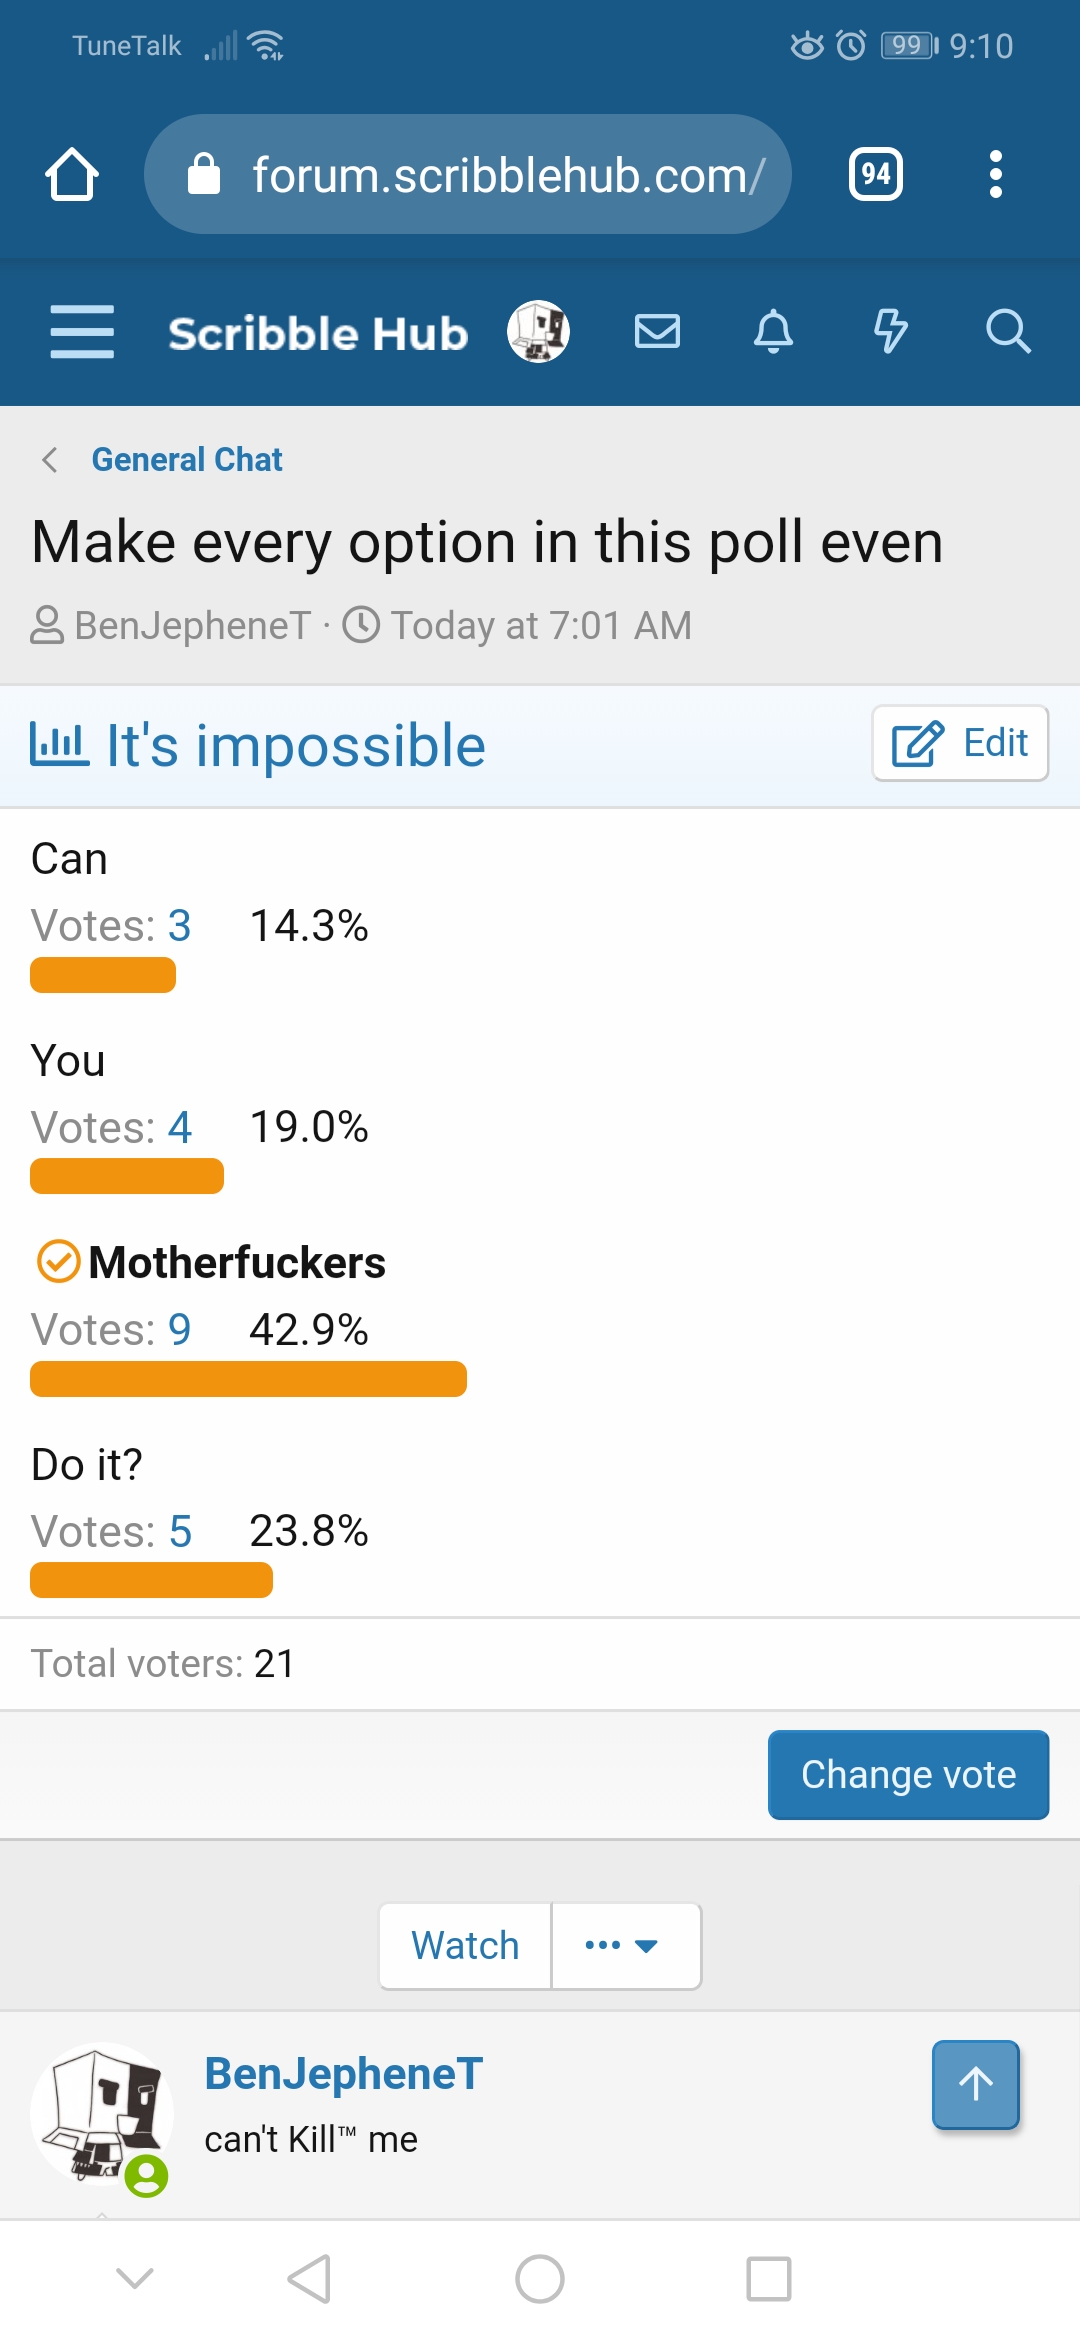View your selected vote checkmark on Motherfuckers
The image size is (1080, 2340).
[x=57, y=1262]
